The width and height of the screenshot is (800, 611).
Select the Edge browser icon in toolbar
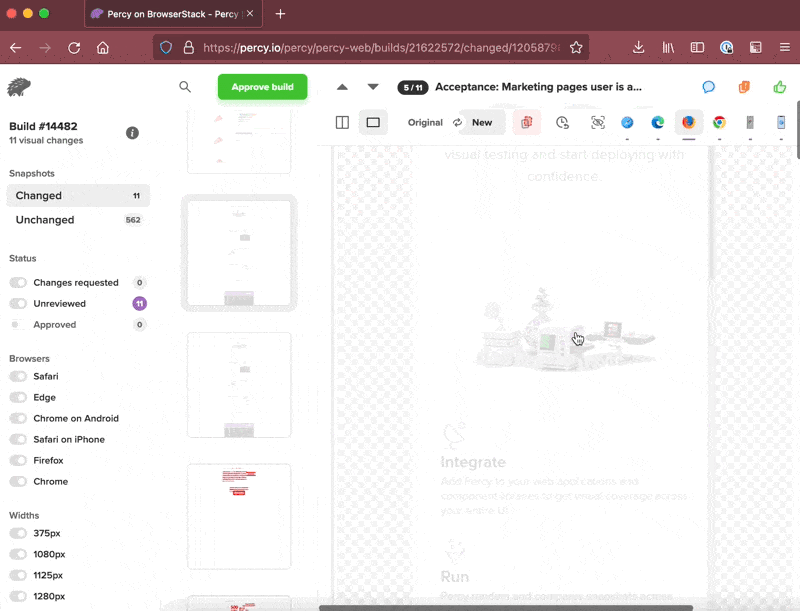(658, 123)
